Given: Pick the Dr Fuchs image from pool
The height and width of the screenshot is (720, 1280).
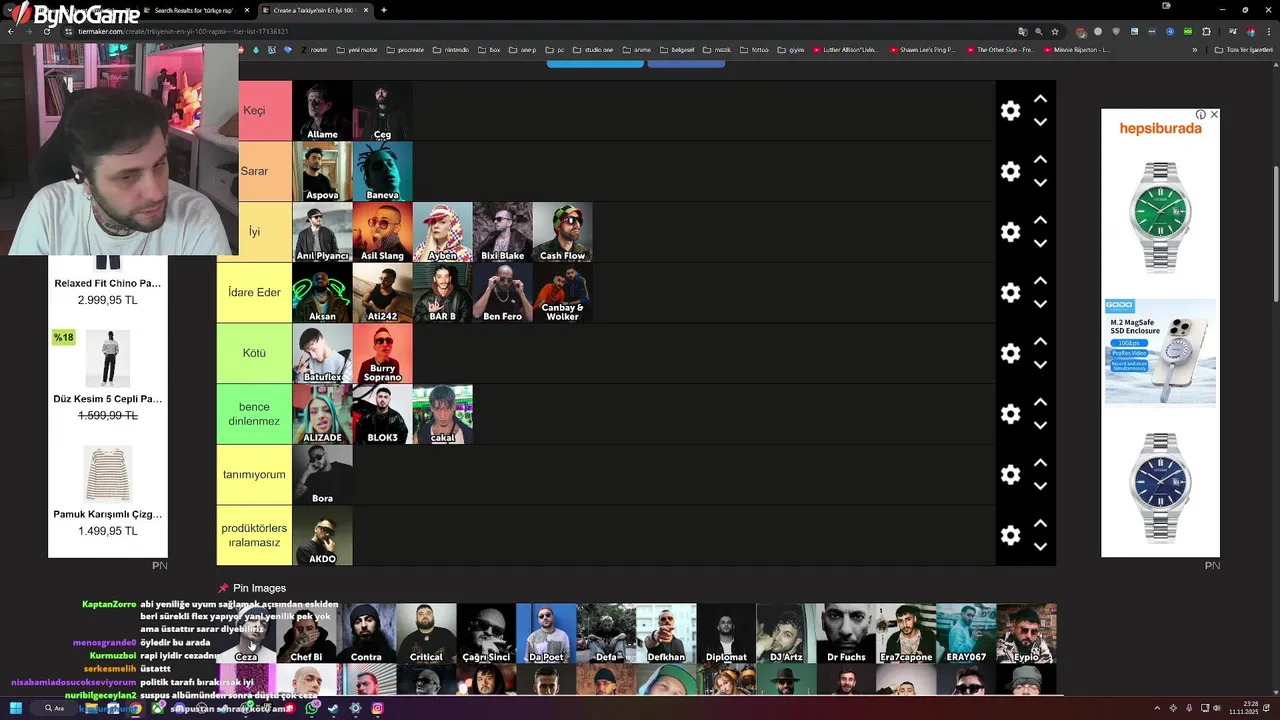Looking at the screenshot, I should tap(846, 633).
